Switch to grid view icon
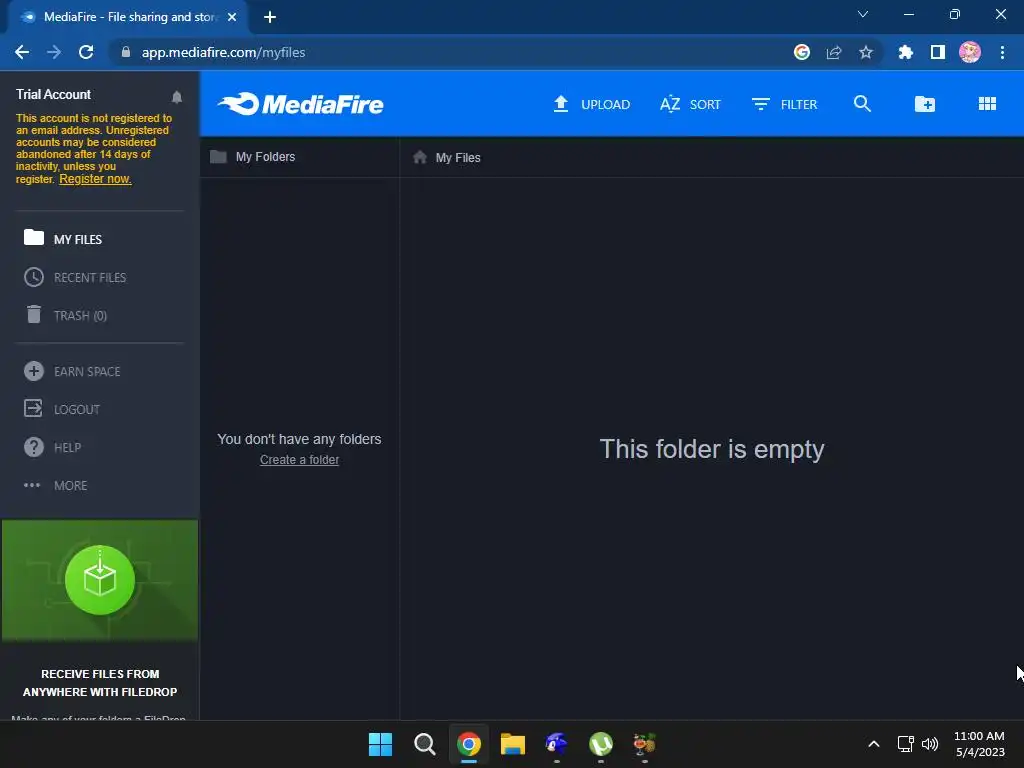This screenshot has height=768, width=1024. pyautogui.click(x=987, y=104)
